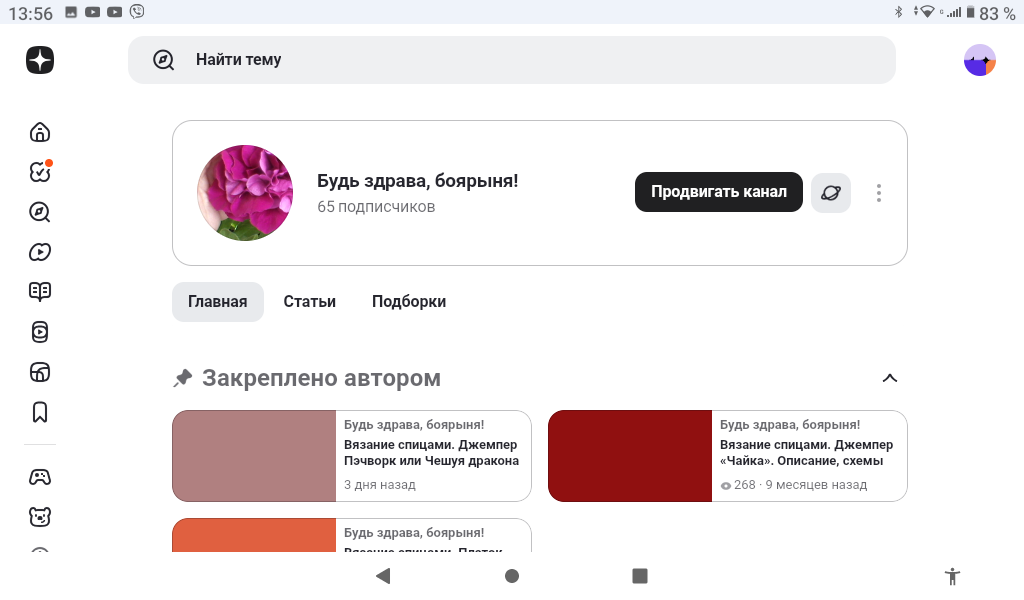The height and width of the screenshot is (600, 1024).
Task: Click the Продвигать канал button
Action: pos(718,192)
